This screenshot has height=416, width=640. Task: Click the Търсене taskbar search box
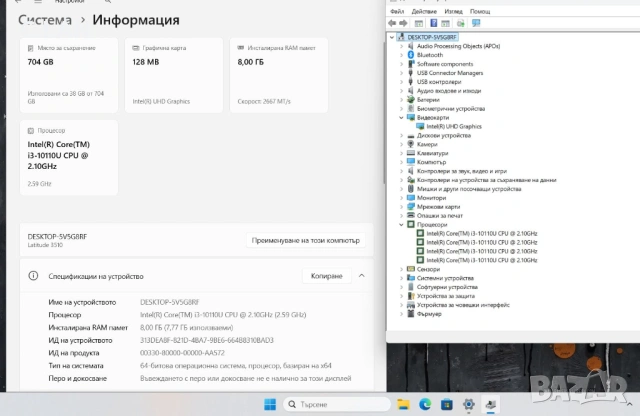(337, 404)
